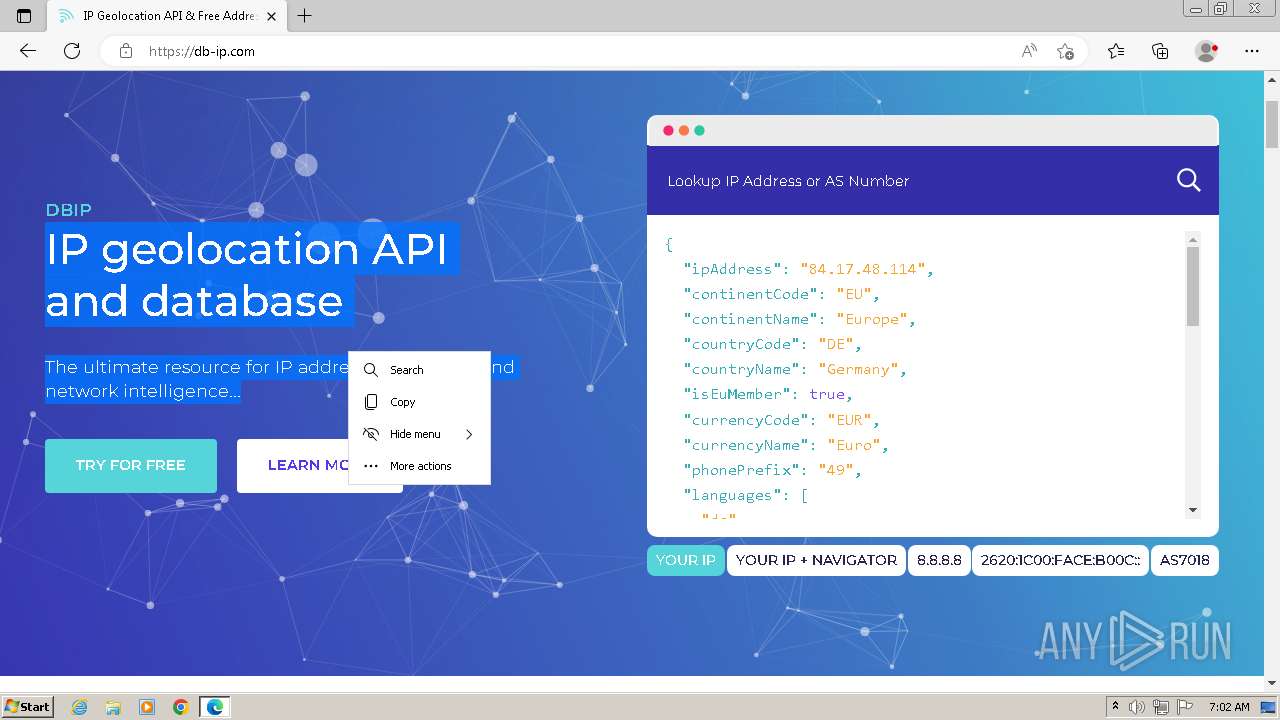Click the "IP geolocation API" headline
Viewport: 1280px width, 720px height.
(x=246, y=249)
